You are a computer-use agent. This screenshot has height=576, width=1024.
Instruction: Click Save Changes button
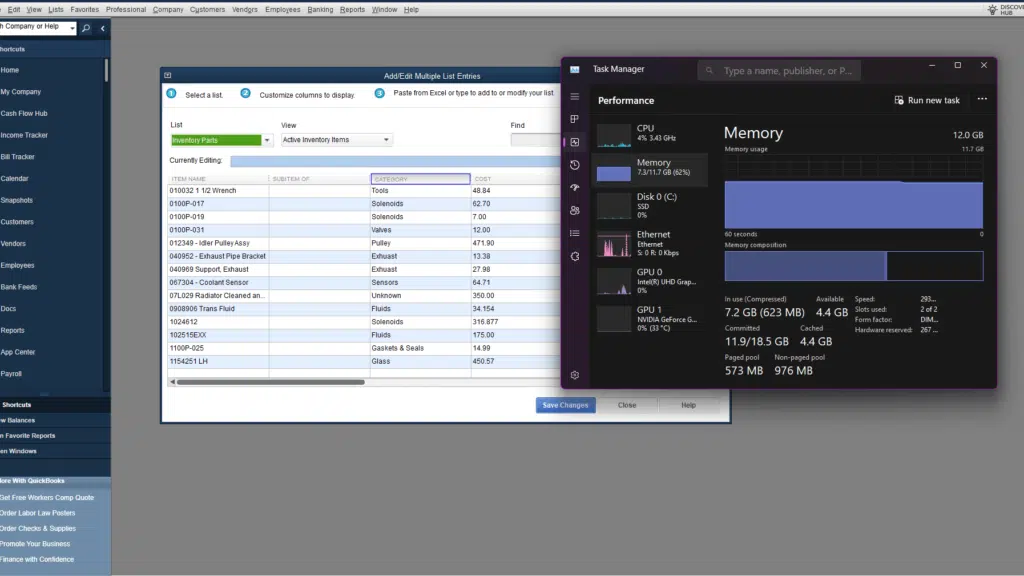(x=566, y=405)
